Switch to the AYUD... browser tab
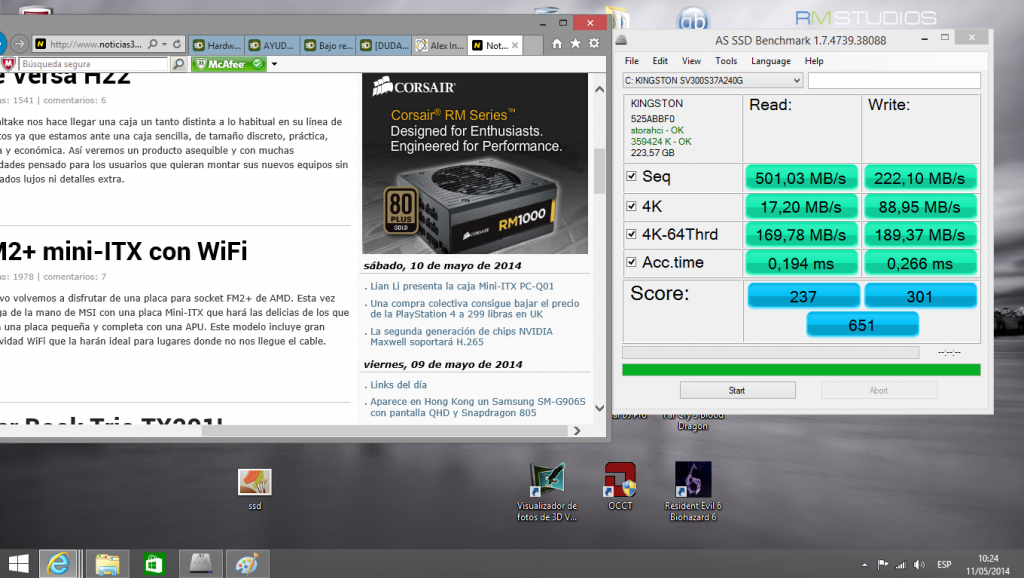Image resolution: width=1024 pixels, height=578 pixels. [x=272, y=45]
